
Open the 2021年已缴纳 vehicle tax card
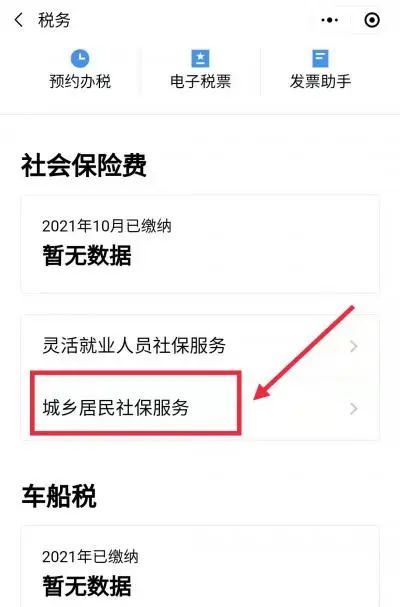(200, 566)
